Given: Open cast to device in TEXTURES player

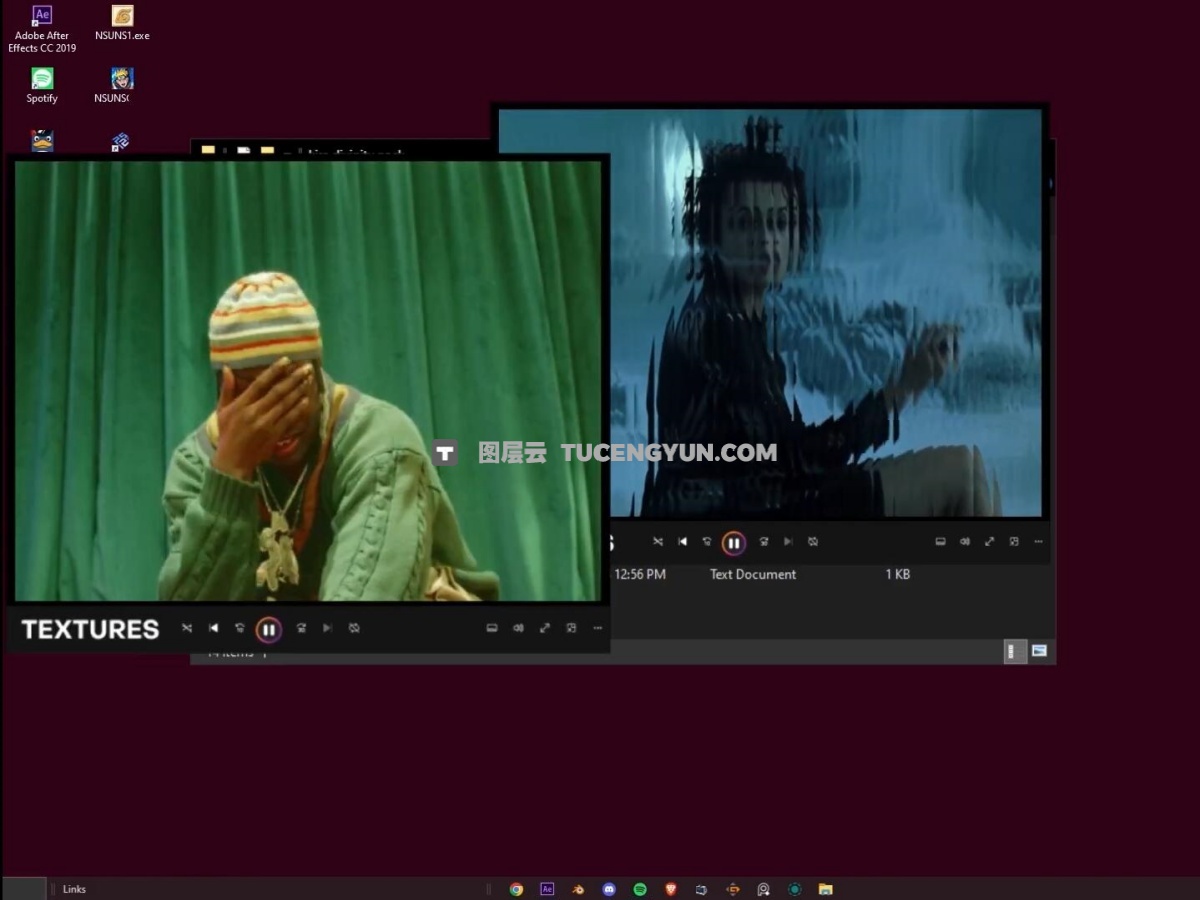Looking at the screenshot, I should [x=492, y=628].
